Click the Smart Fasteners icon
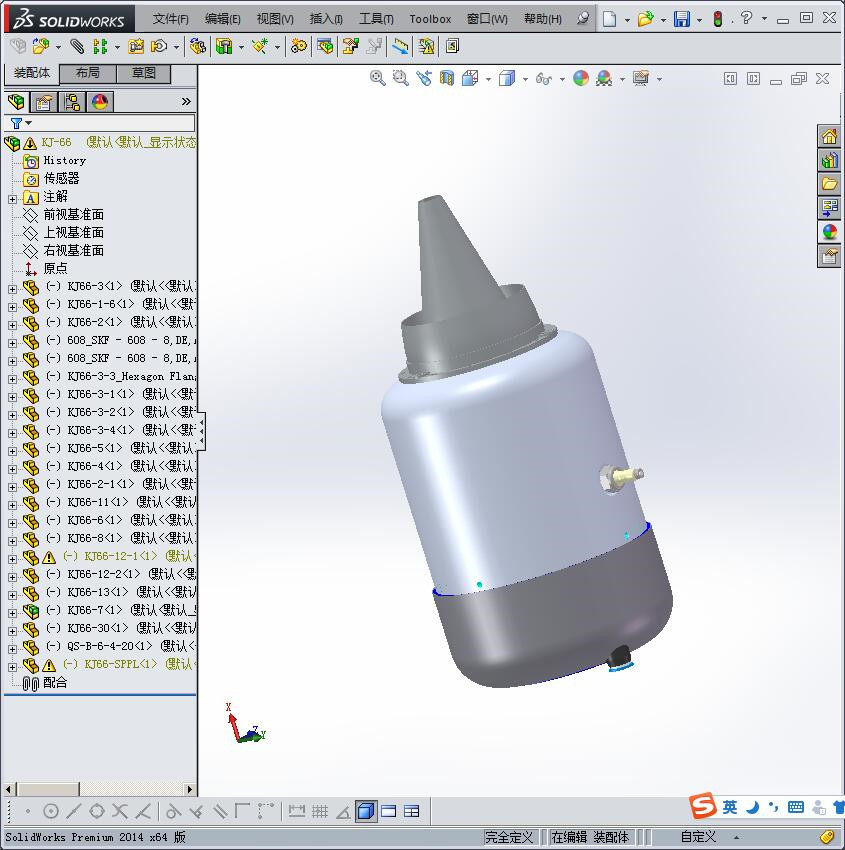Viewport: 845px width, 850px height. click(x=136, y=47)
